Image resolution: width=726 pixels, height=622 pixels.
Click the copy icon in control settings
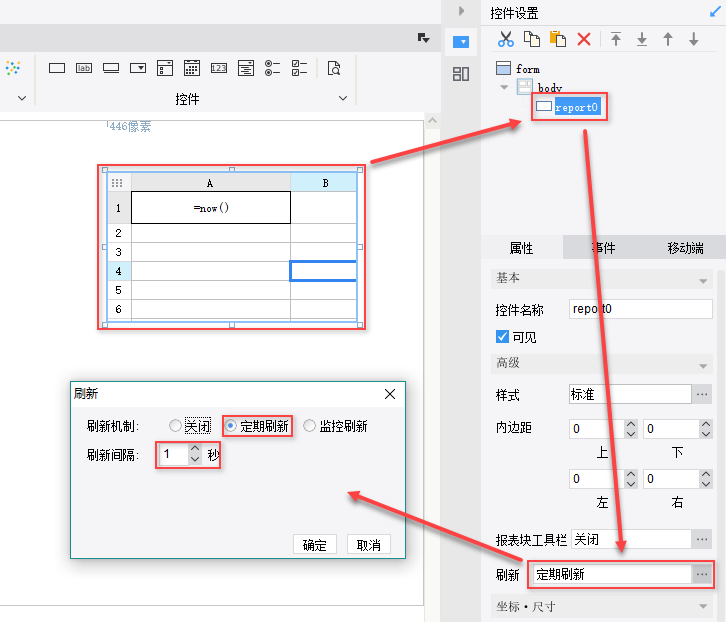[x=532, y=39]
